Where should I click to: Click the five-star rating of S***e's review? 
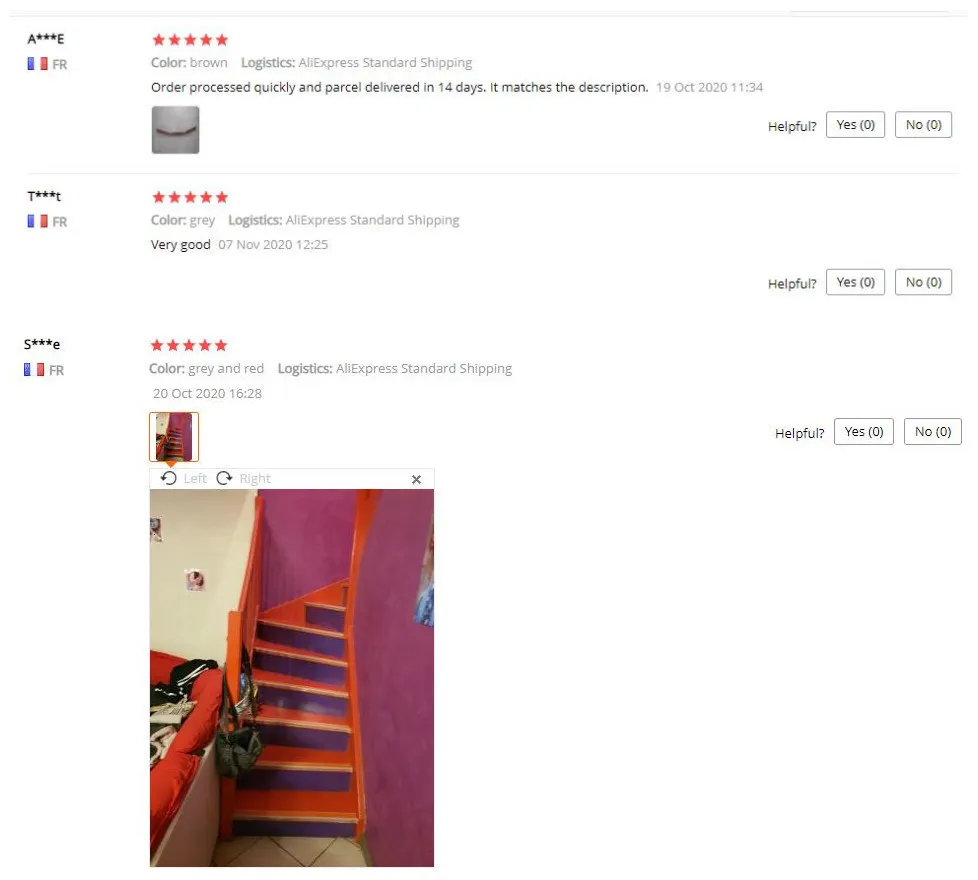click(189, 345)
